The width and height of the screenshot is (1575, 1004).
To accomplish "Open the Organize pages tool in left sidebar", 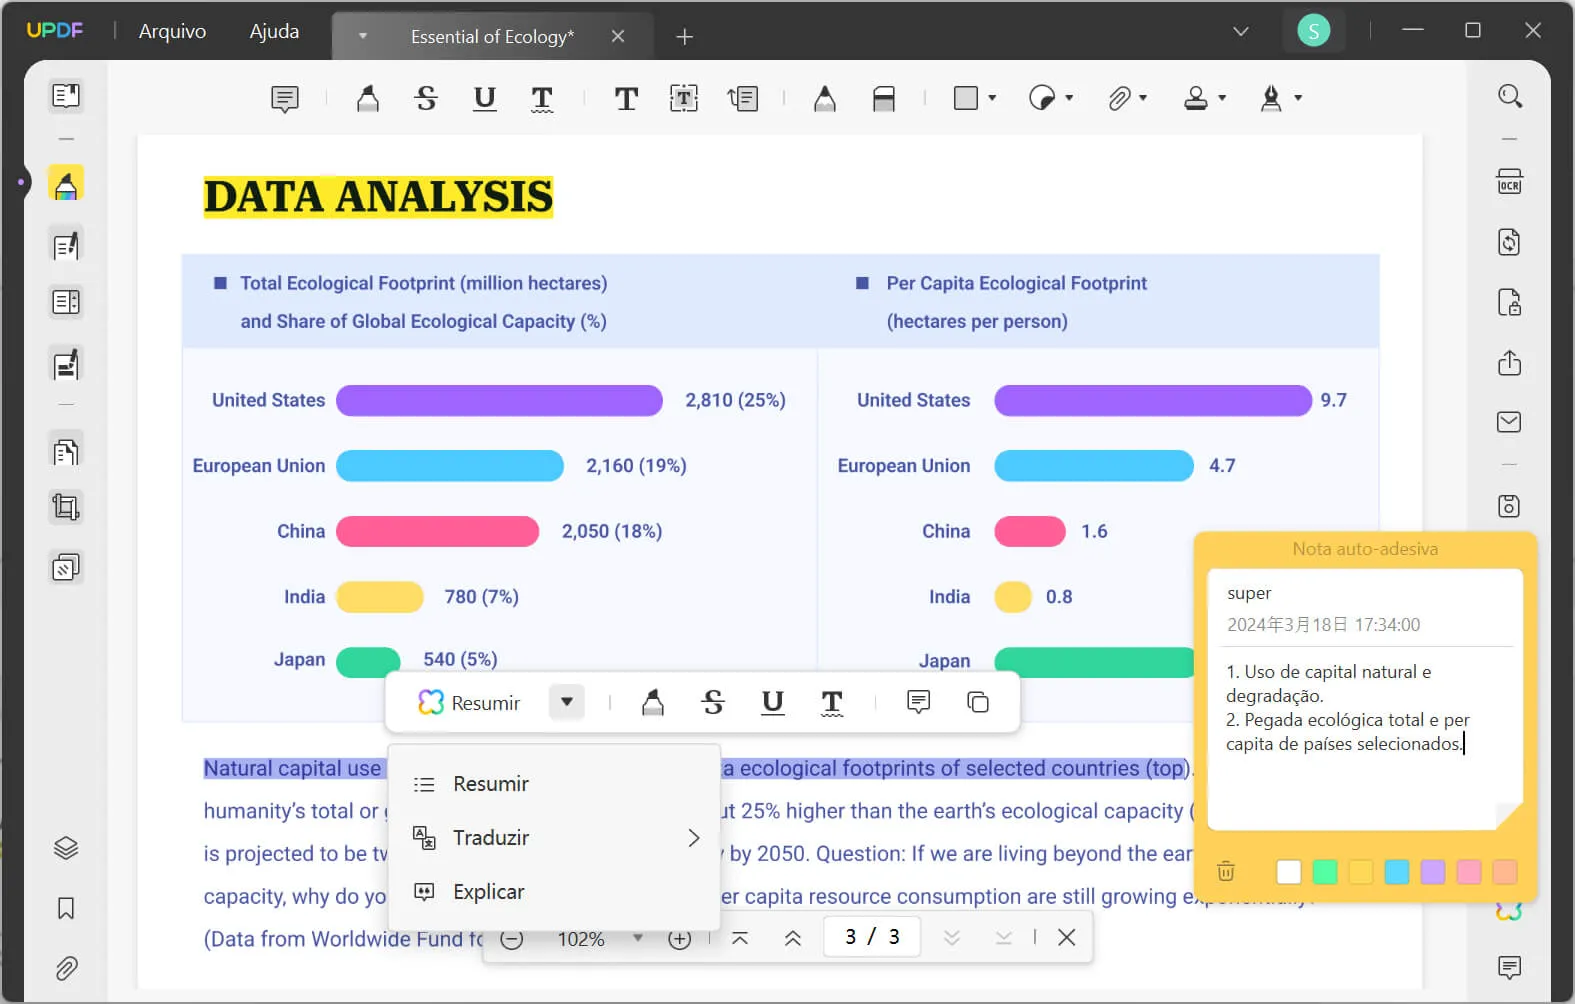I will click(x=66, y=452).
